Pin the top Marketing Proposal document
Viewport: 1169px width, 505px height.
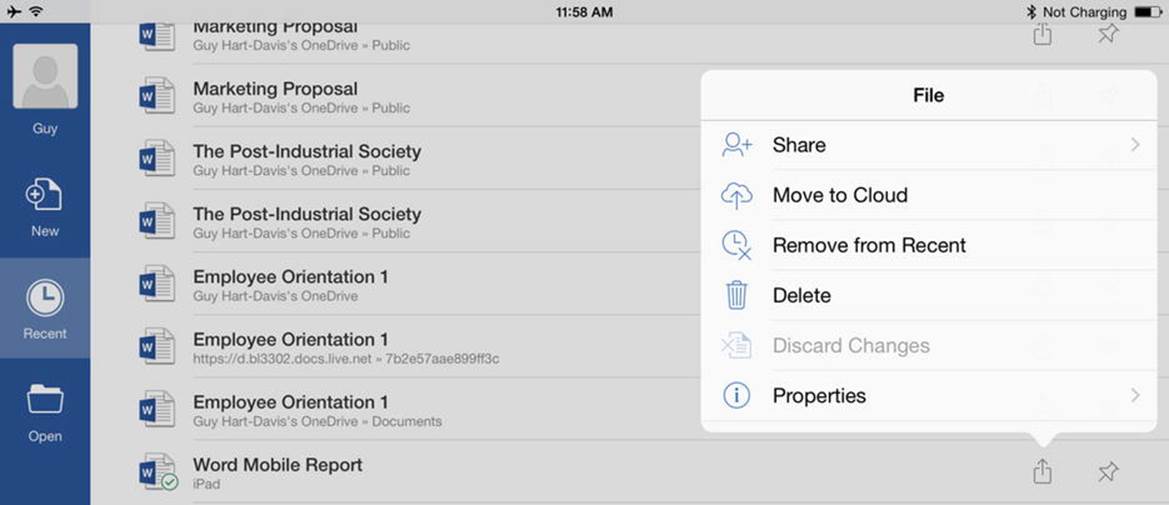coord(1108,34)
